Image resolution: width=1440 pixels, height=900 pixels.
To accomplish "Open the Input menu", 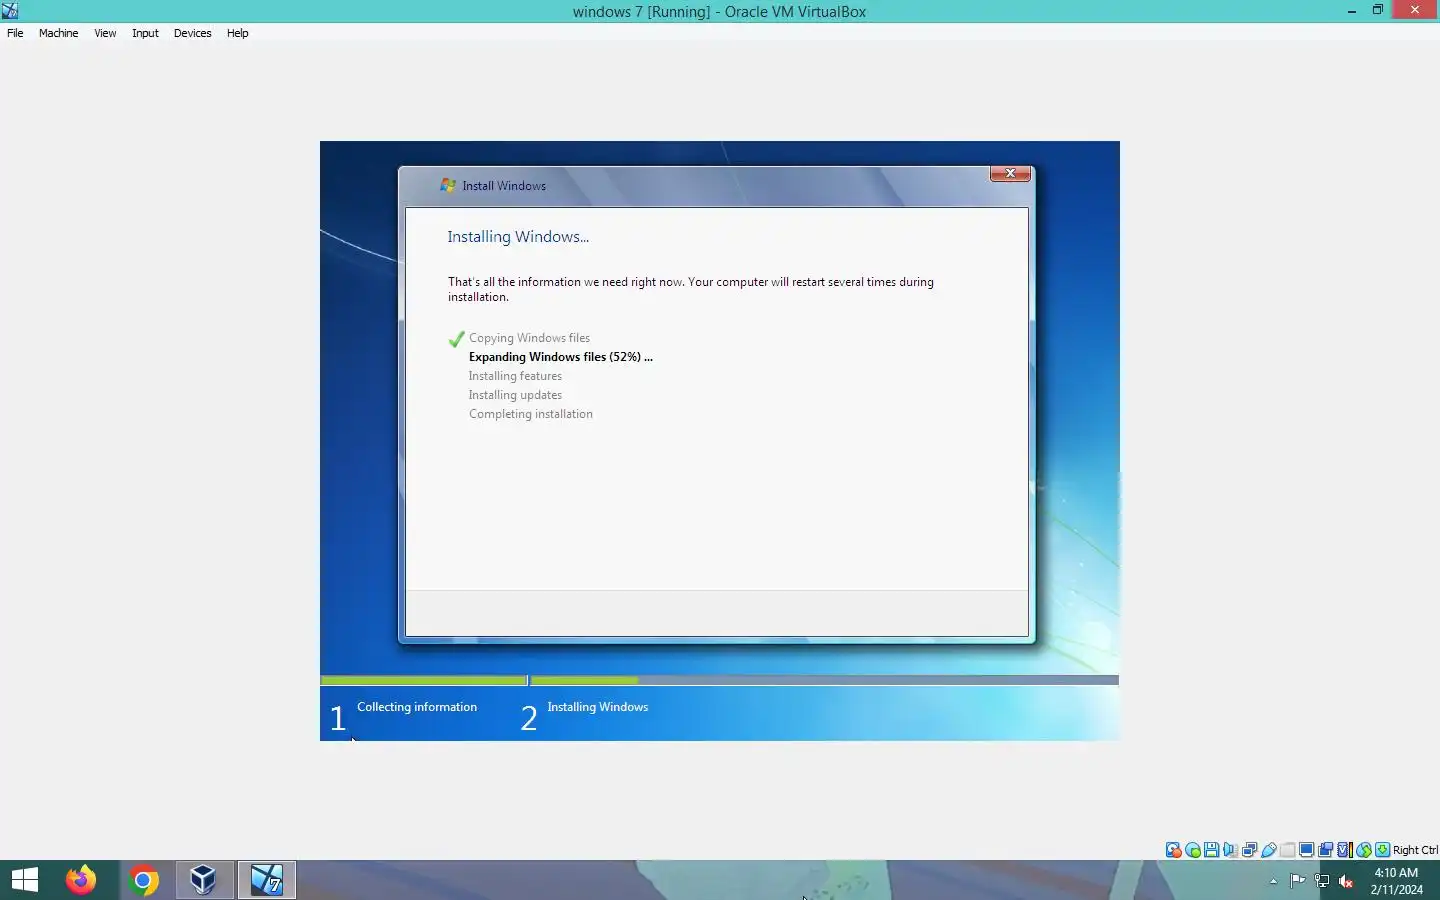I will coord(145,33).
